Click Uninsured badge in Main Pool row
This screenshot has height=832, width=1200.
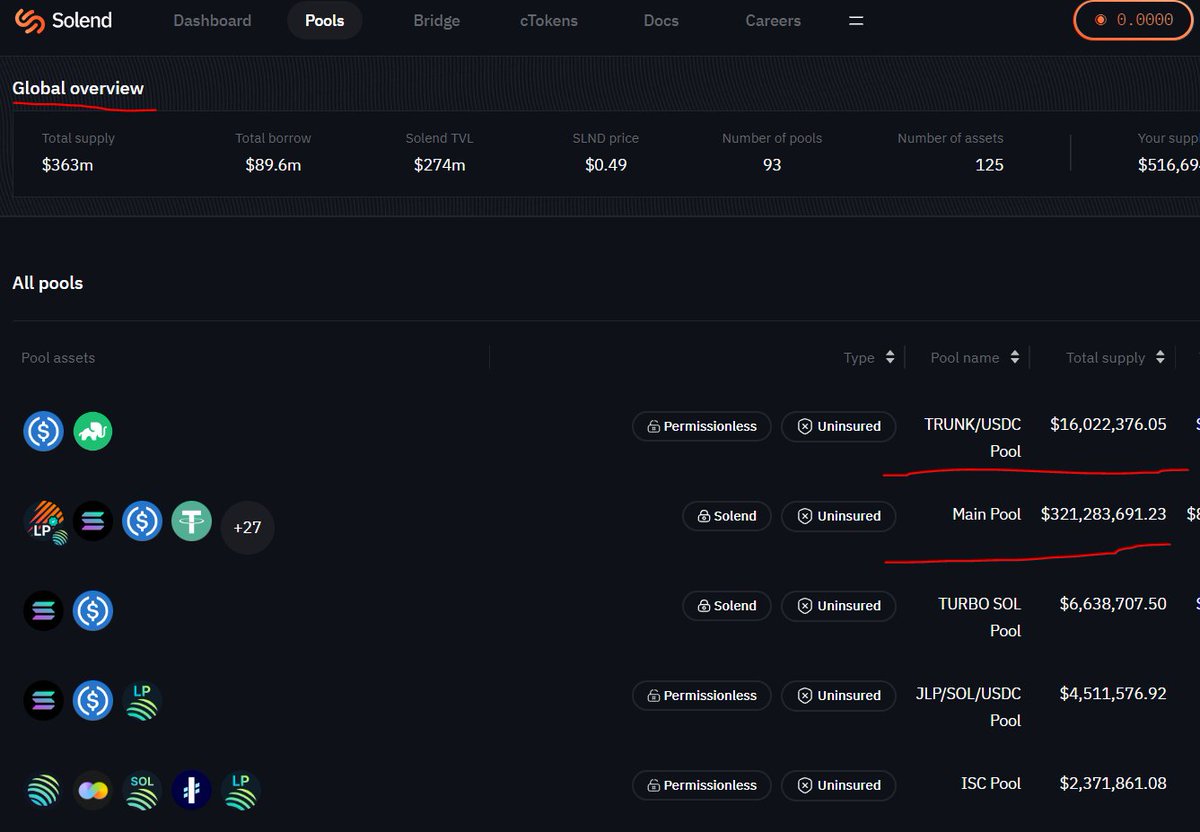tap(838, 516)
